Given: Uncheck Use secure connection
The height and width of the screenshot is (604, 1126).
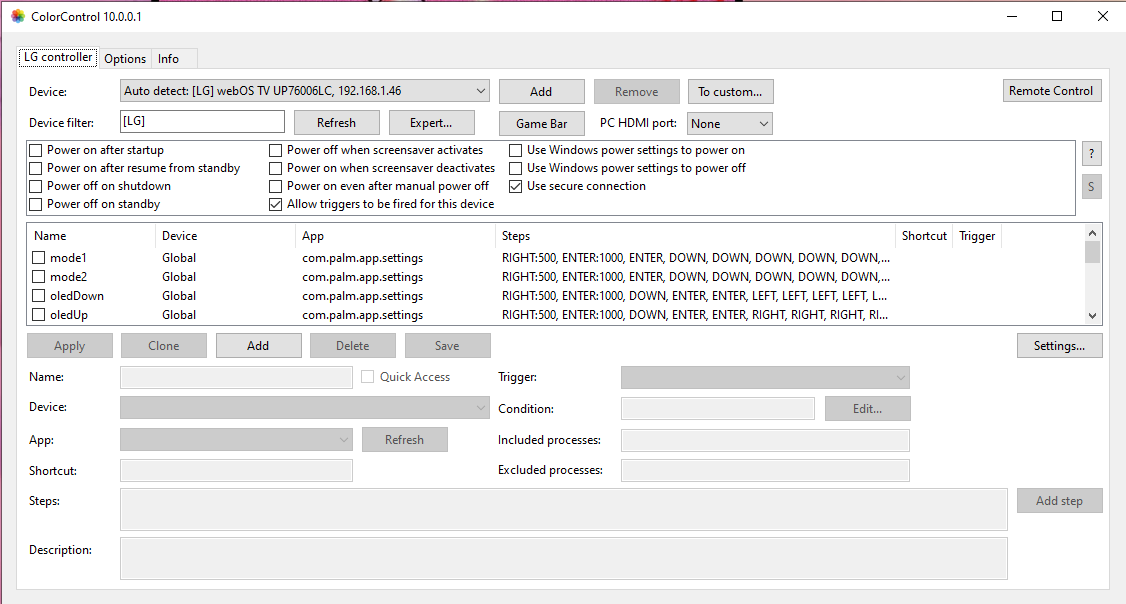Looking at the screenshot, I should (x=516, y=186).
